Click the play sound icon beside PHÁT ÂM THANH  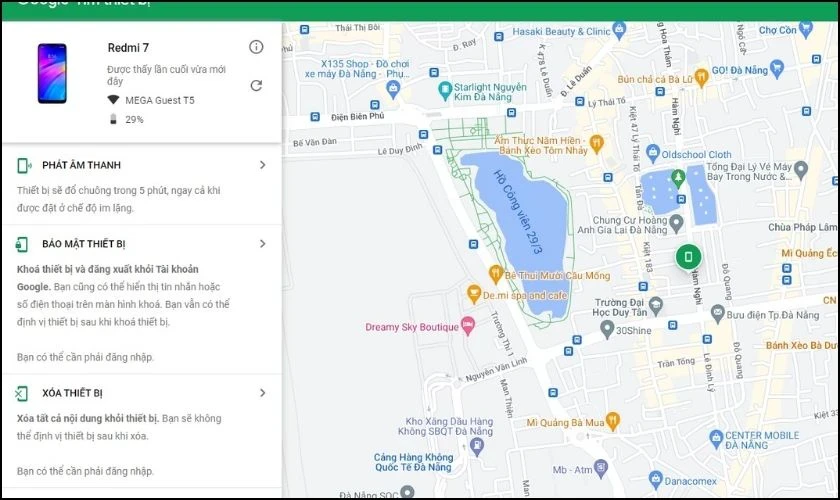[x=23, y=165]
